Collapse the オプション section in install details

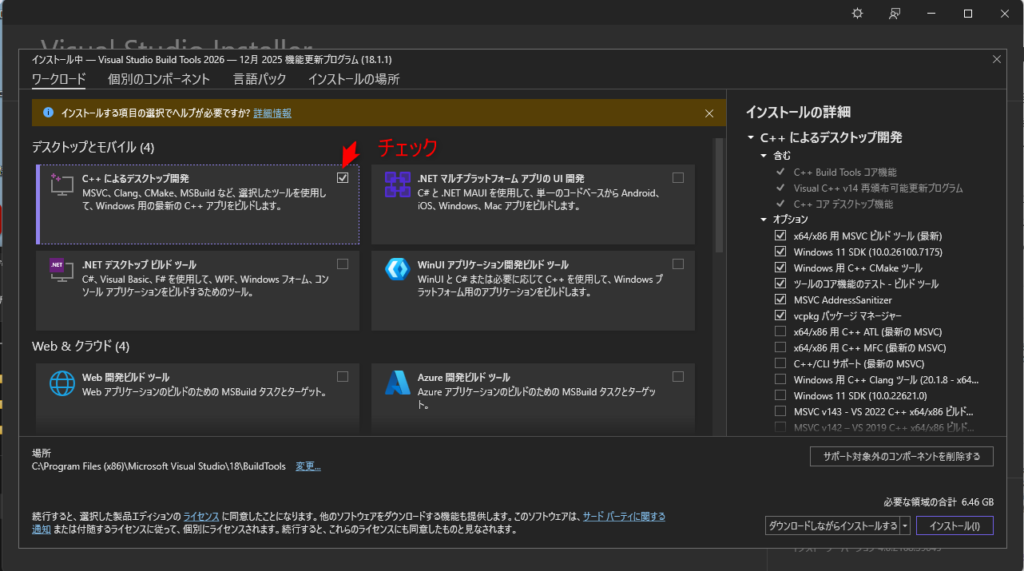(764, 219)
